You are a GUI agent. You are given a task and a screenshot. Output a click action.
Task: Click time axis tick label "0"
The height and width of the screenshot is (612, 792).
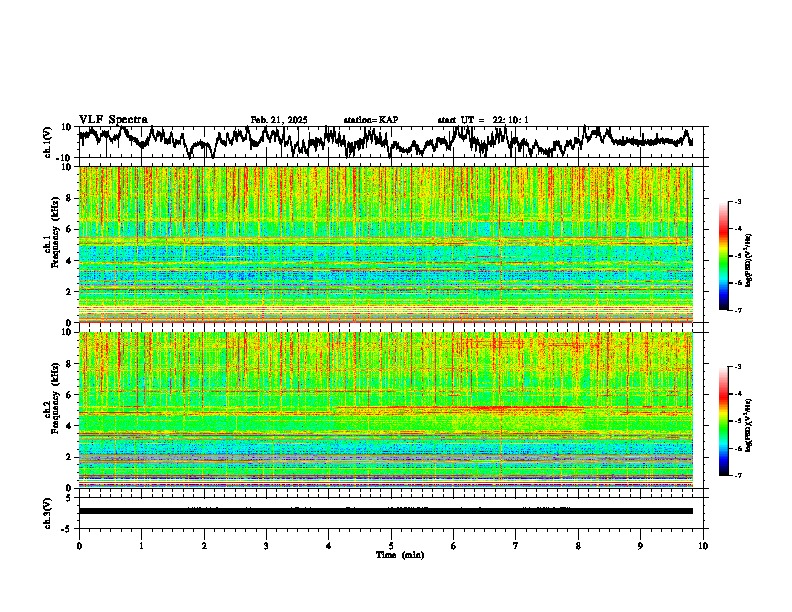click(x=79, y=546)
